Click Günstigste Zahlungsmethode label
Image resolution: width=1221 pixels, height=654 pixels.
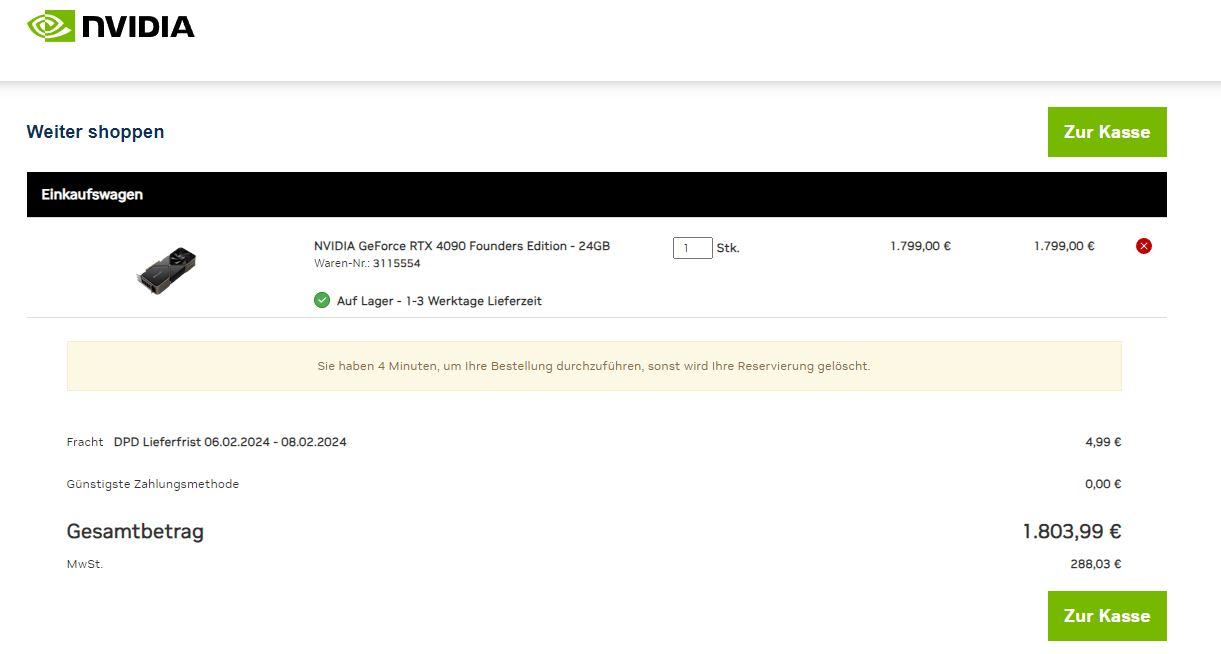[x=153, y=484]
